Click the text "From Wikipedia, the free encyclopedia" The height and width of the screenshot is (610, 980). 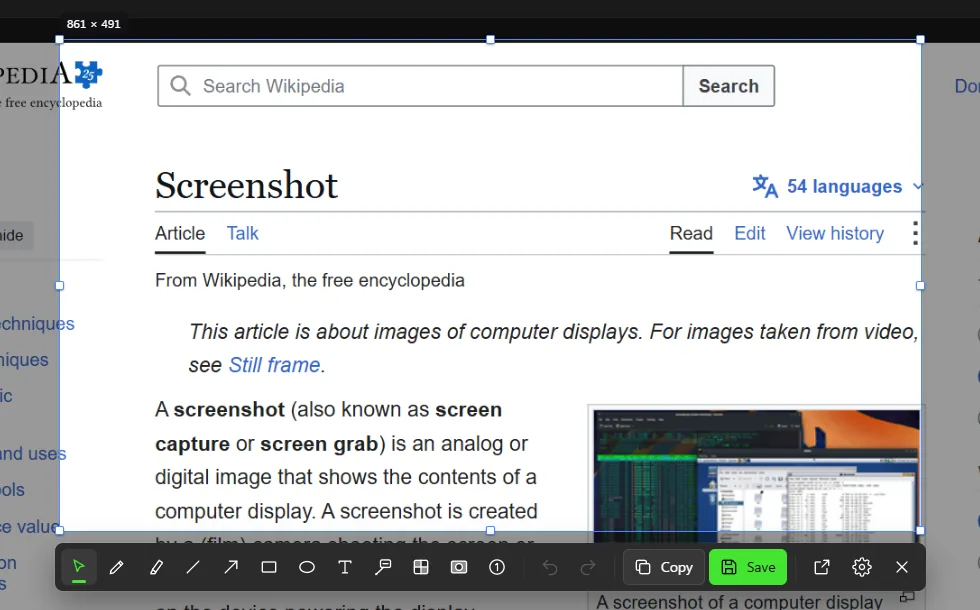coord(310,280)
